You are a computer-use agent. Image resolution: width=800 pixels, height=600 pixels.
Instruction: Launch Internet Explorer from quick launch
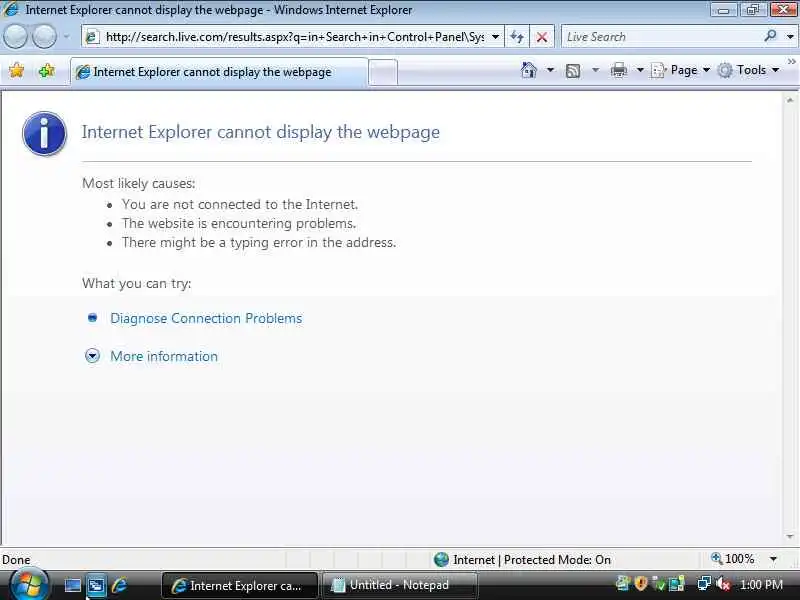pos(119,585)
